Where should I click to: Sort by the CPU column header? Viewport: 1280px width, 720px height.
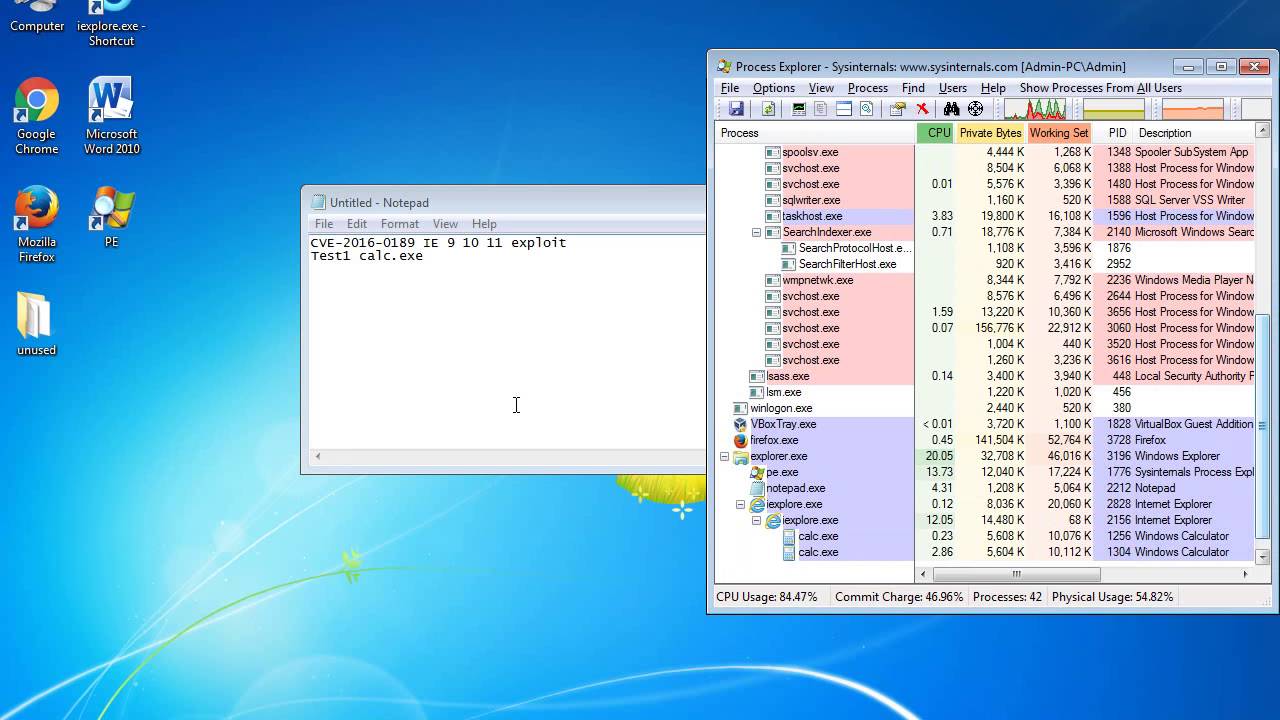[x=936, y=133]
